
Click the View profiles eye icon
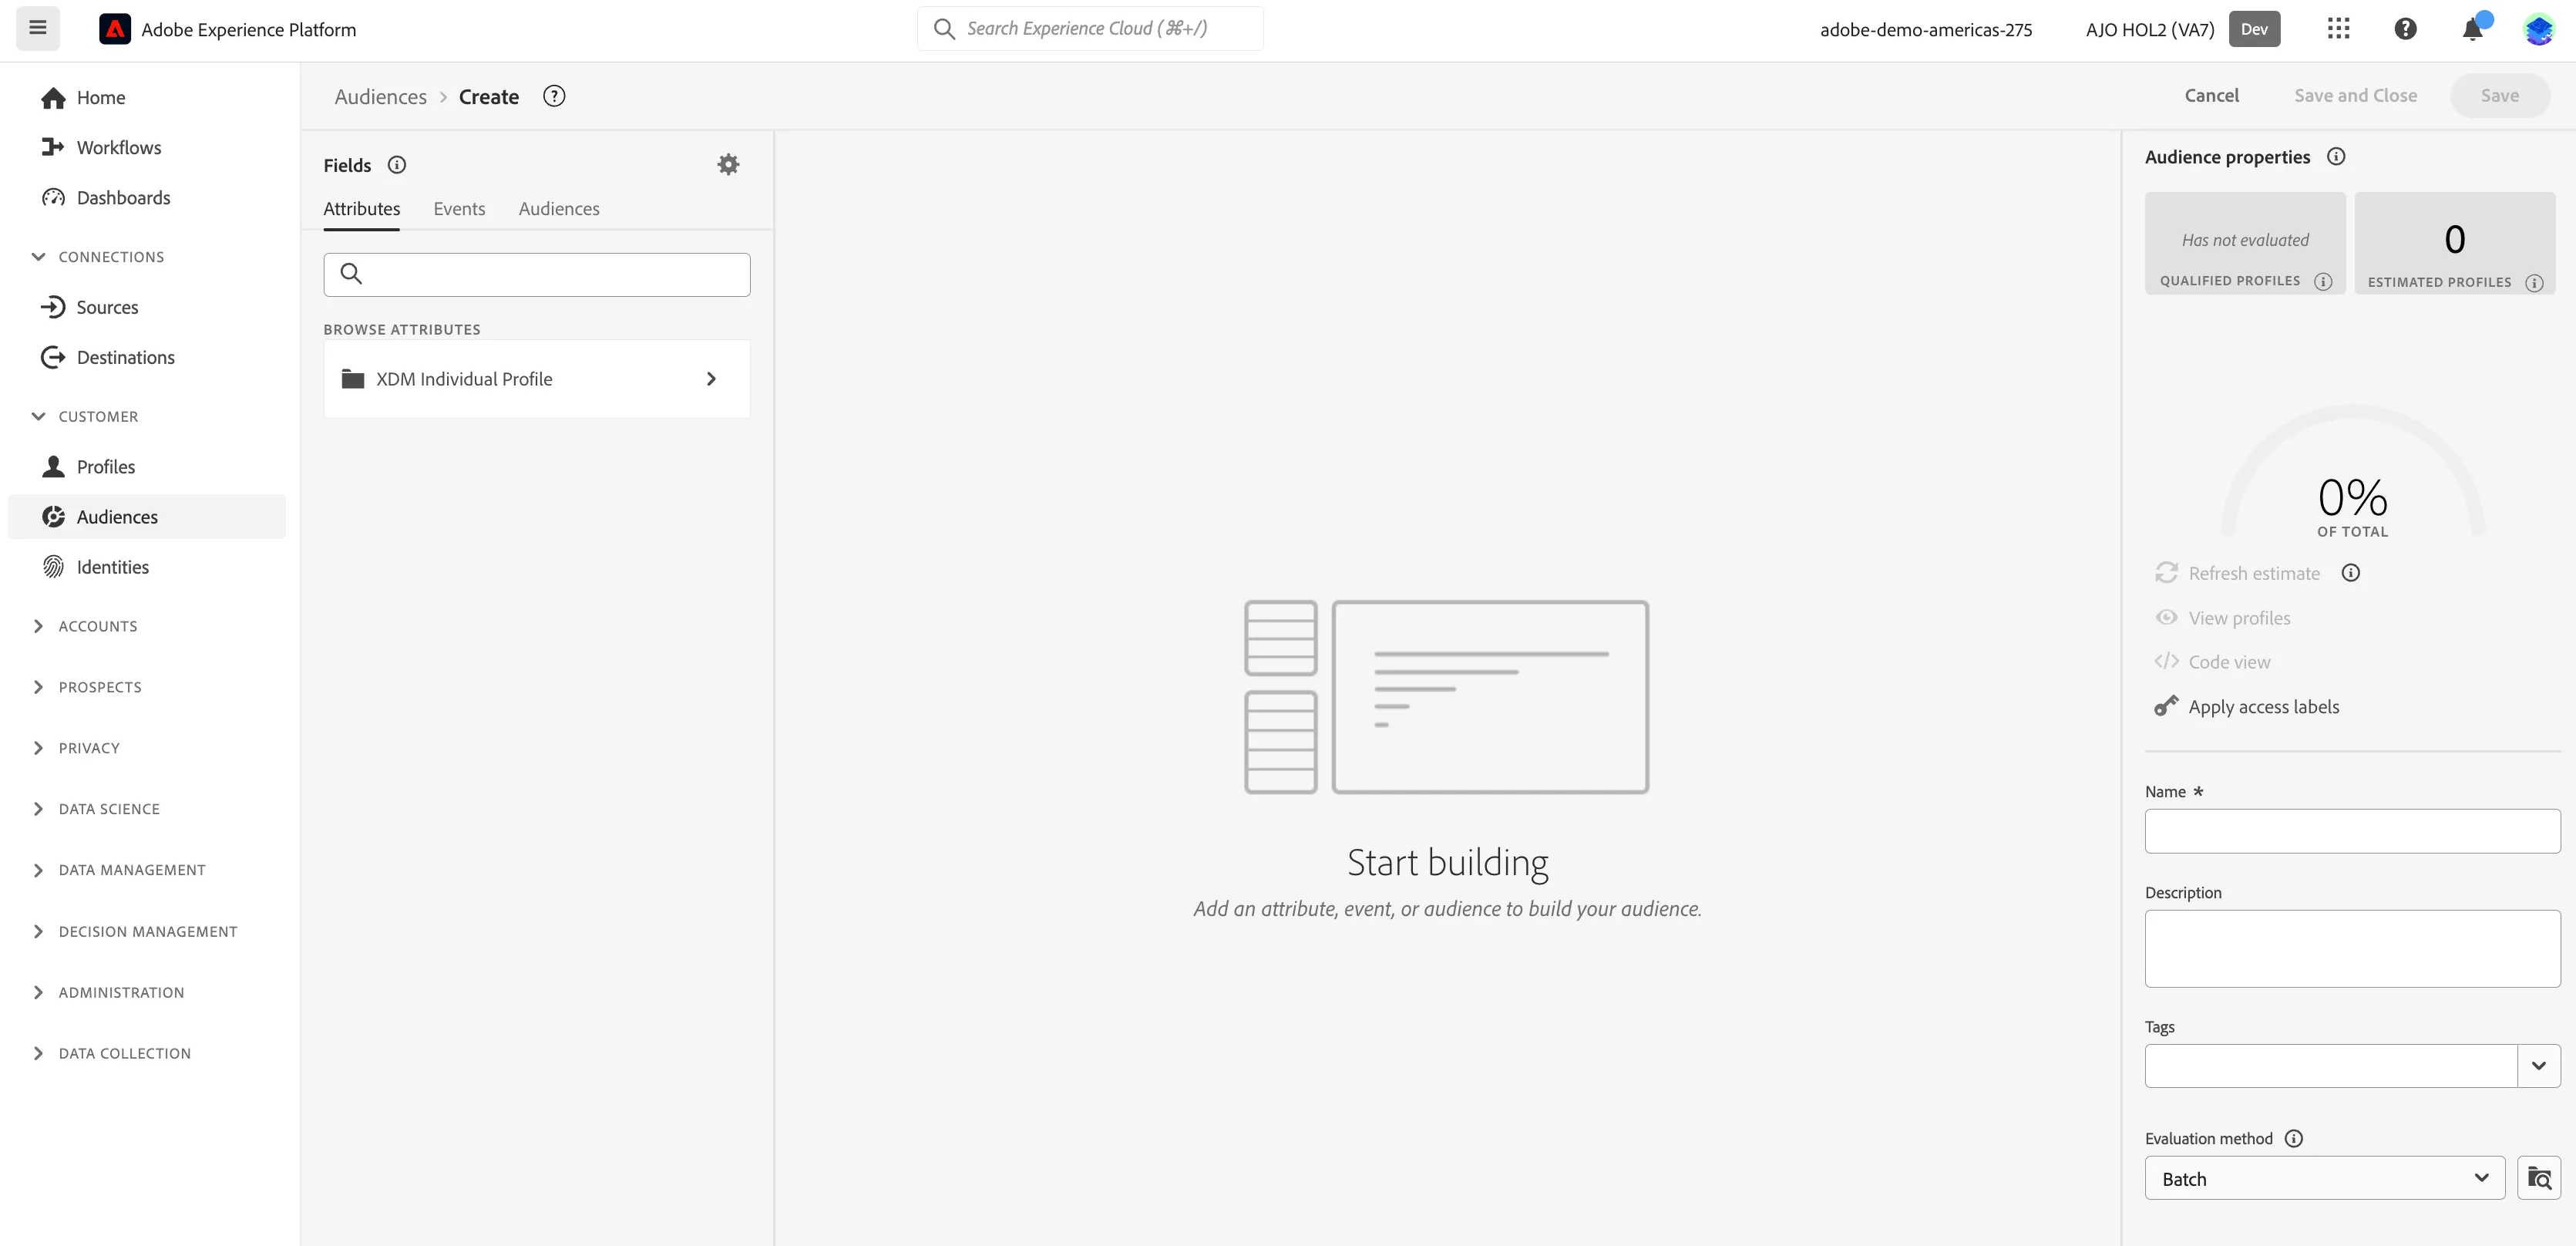click(2166, 617)
